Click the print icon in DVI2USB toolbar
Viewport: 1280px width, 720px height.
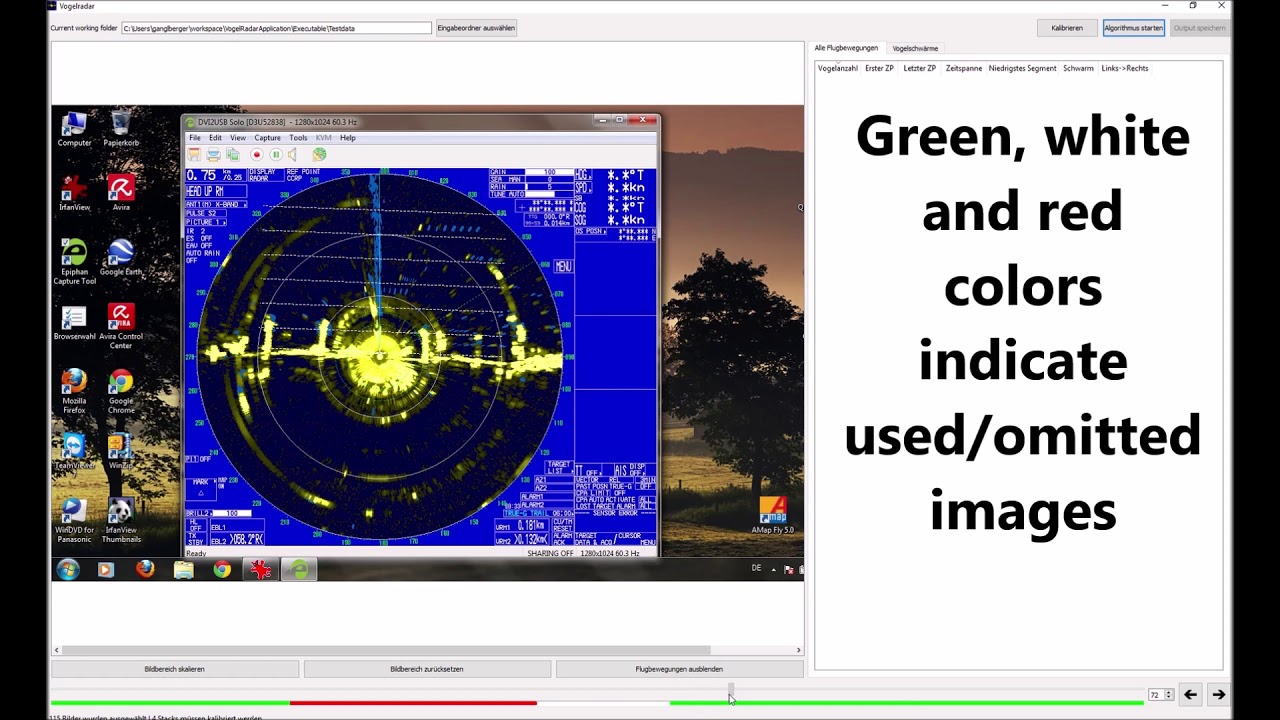pyautogui.click(x=213, y=155)
